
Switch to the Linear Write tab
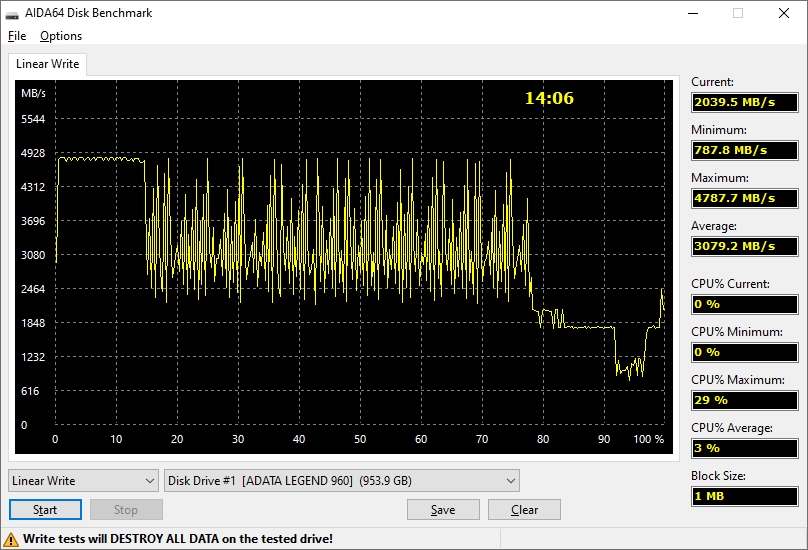[x=48, y=64]
